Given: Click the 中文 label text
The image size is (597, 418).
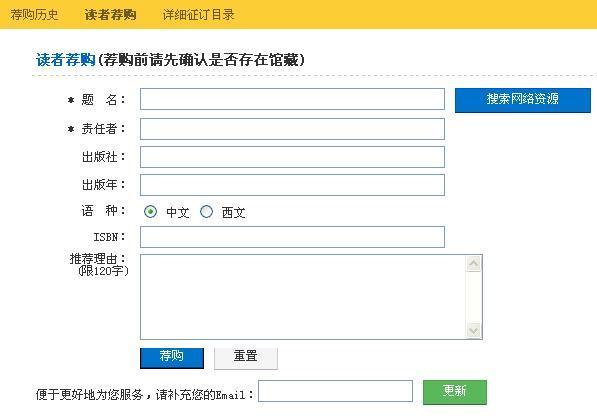Looking at the screenshot, I should (178, 212).
